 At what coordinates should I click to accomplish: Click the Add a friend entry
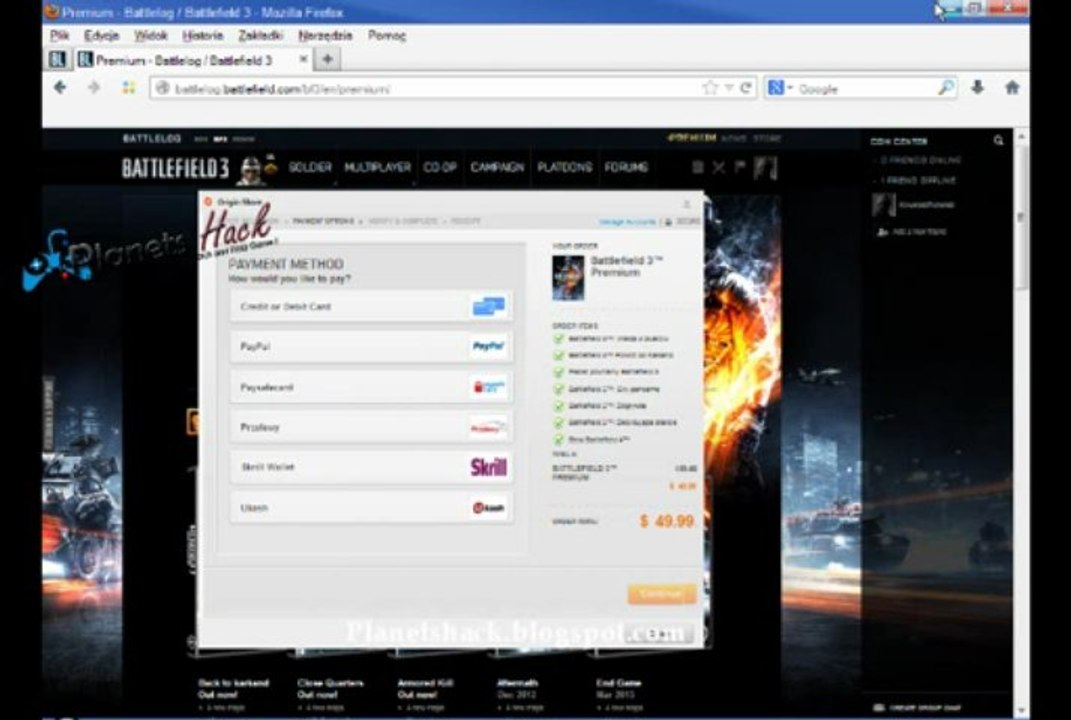click(911, 232)
